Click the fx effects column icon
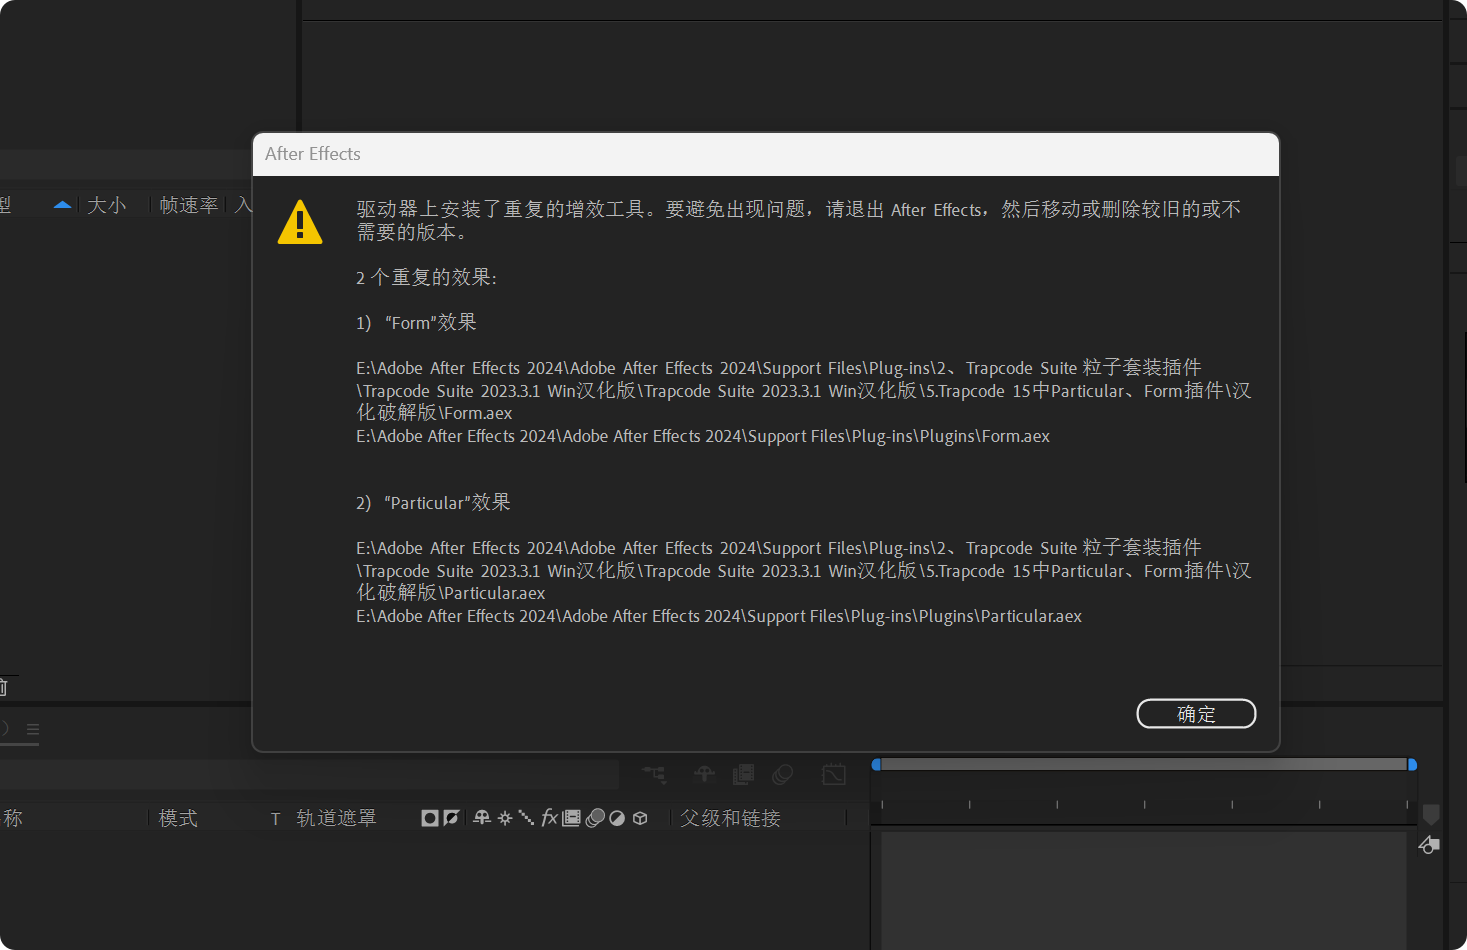This screenshot has height=950, width=1467. click(x=549, y=818)
